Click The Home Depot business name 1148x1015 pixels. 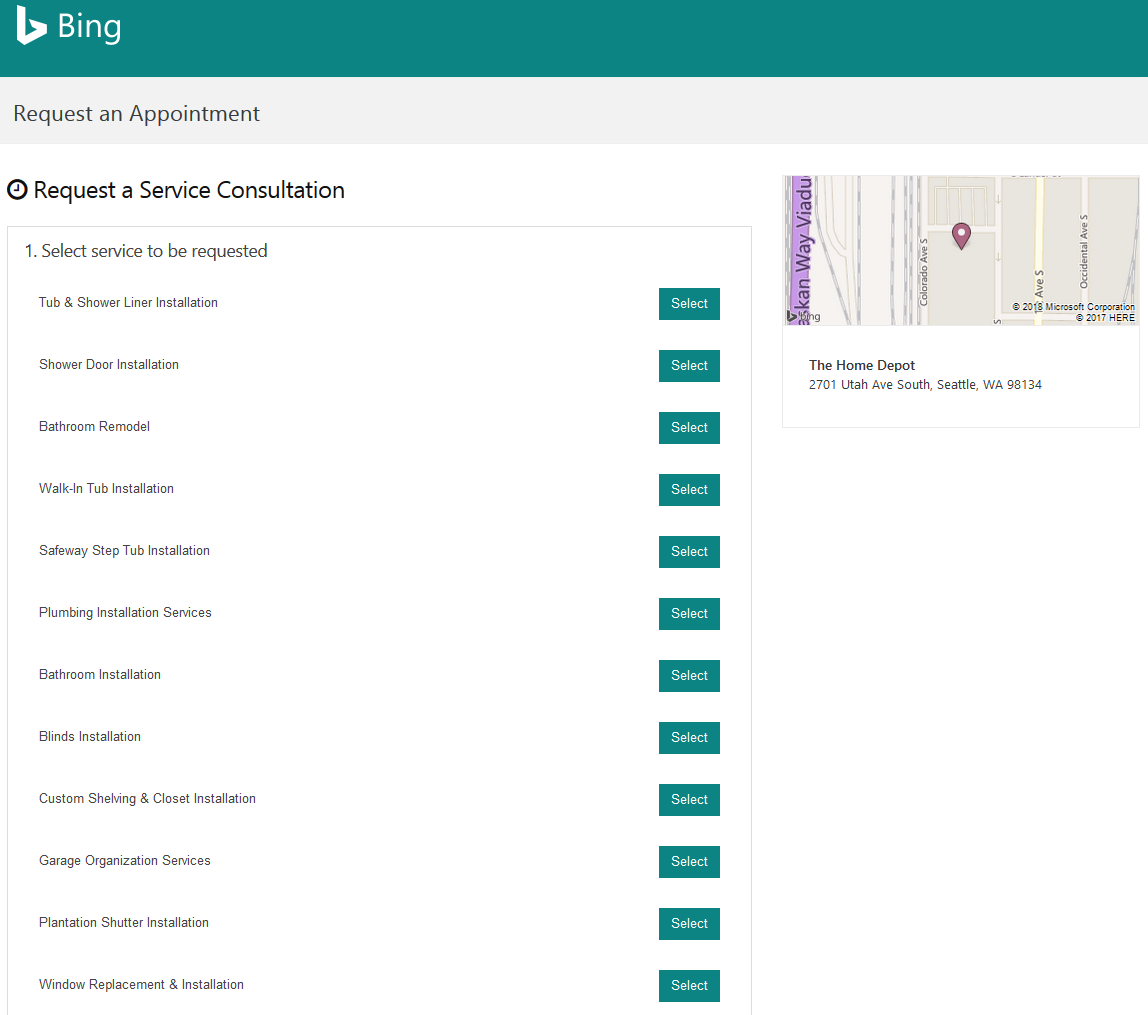pos(862,366)
